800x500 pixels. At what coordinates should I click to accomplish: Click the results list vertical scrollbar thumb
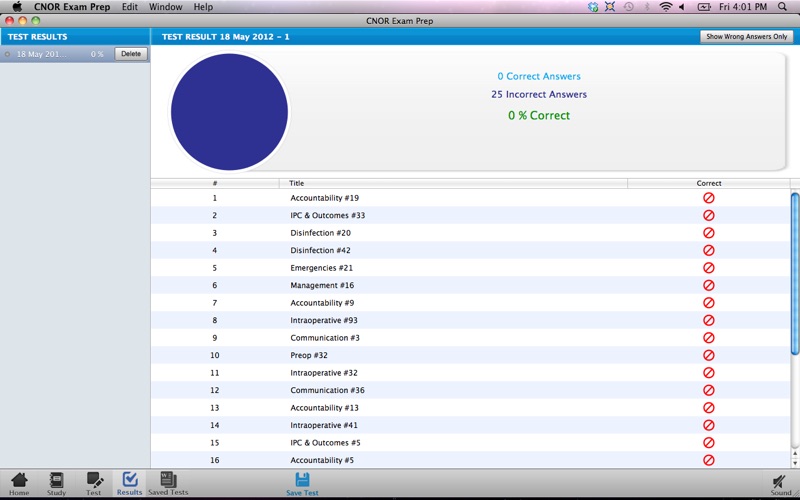coord(795,273)
